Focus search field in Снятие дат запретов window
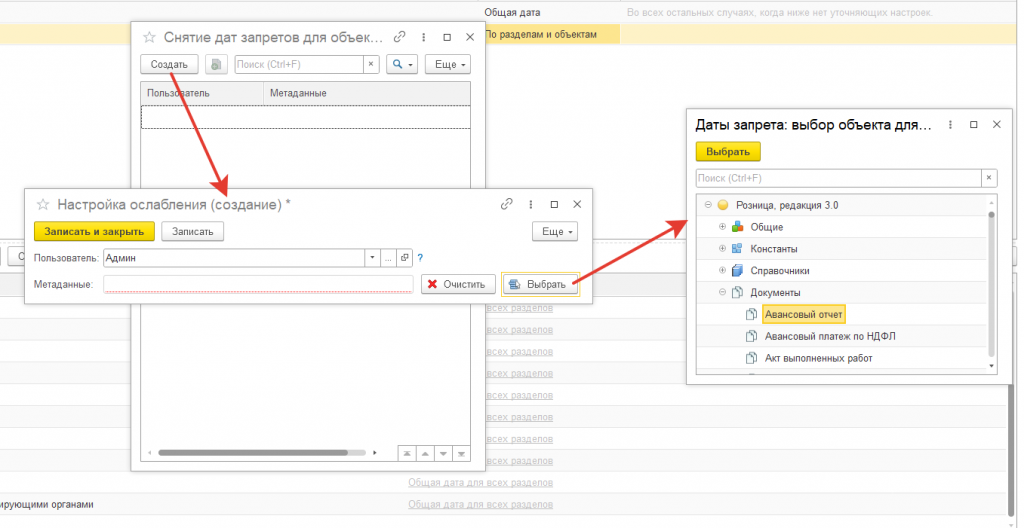The height and width of the screenshot is (528, 1024). coord(298,64)
